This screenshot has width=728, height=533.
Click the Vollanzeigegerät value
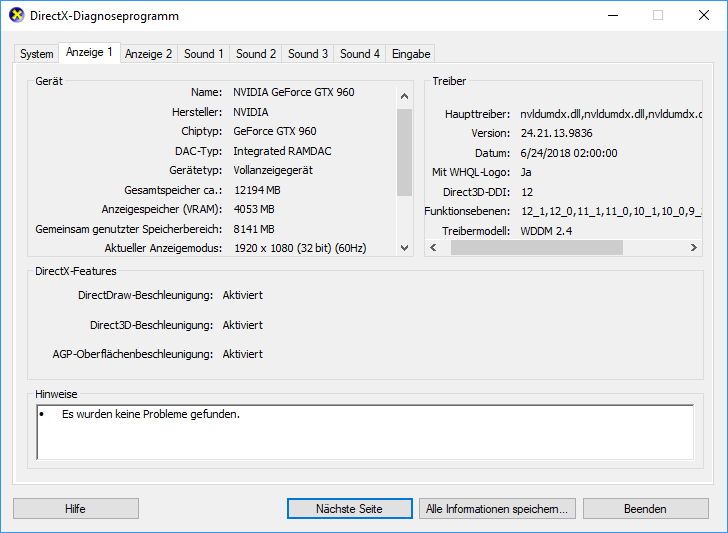coord(273,170)
